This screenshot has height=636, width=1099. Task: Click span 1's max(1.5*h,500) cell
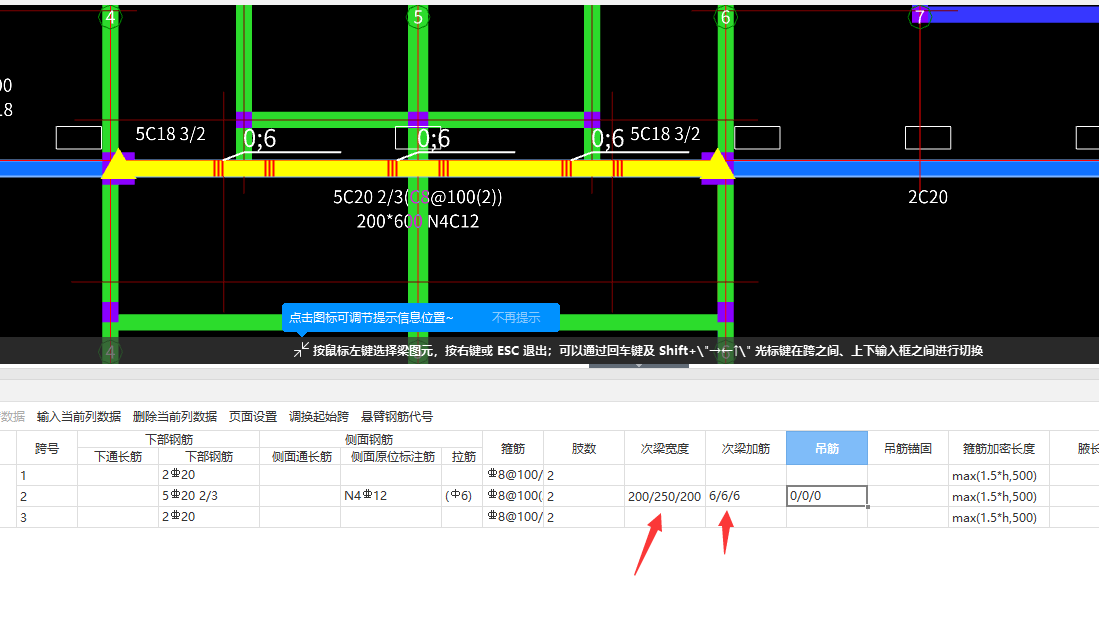click(999, 475)
